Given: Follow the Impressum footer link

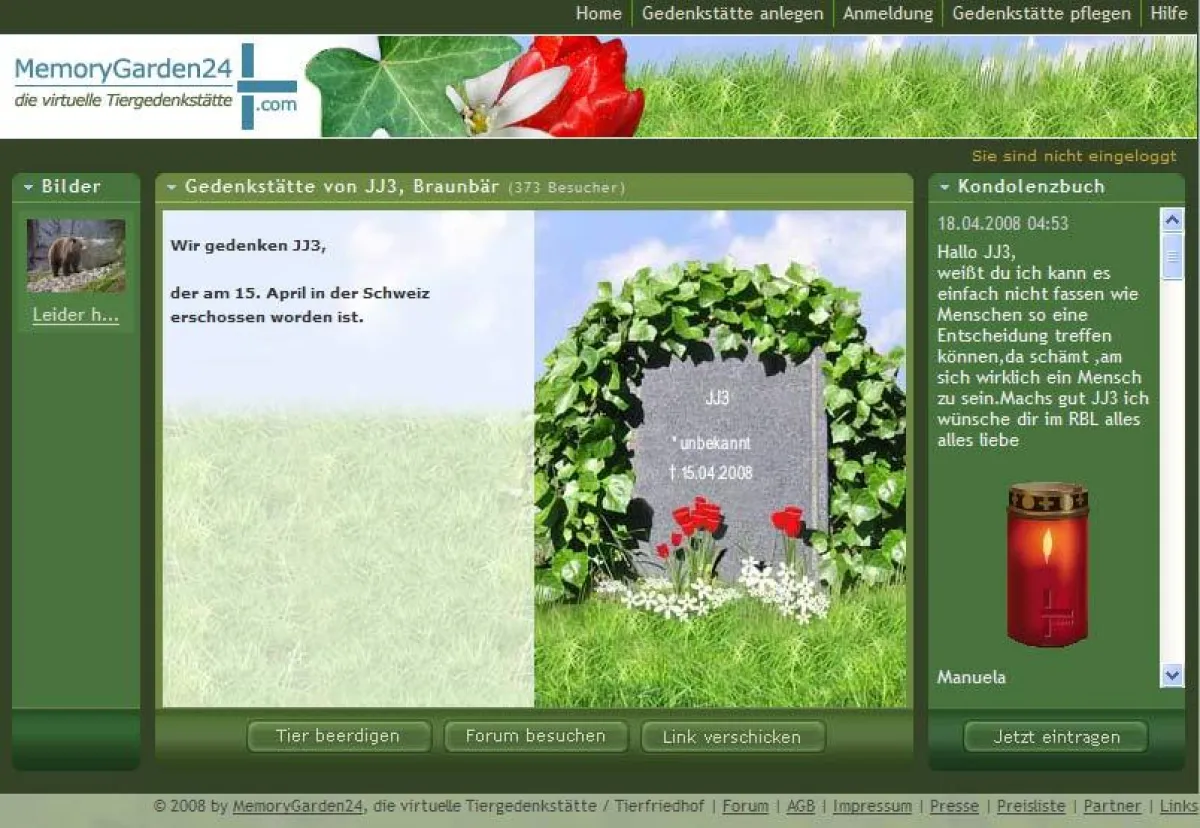Looking at the screenshot, I should pos(871,806).
